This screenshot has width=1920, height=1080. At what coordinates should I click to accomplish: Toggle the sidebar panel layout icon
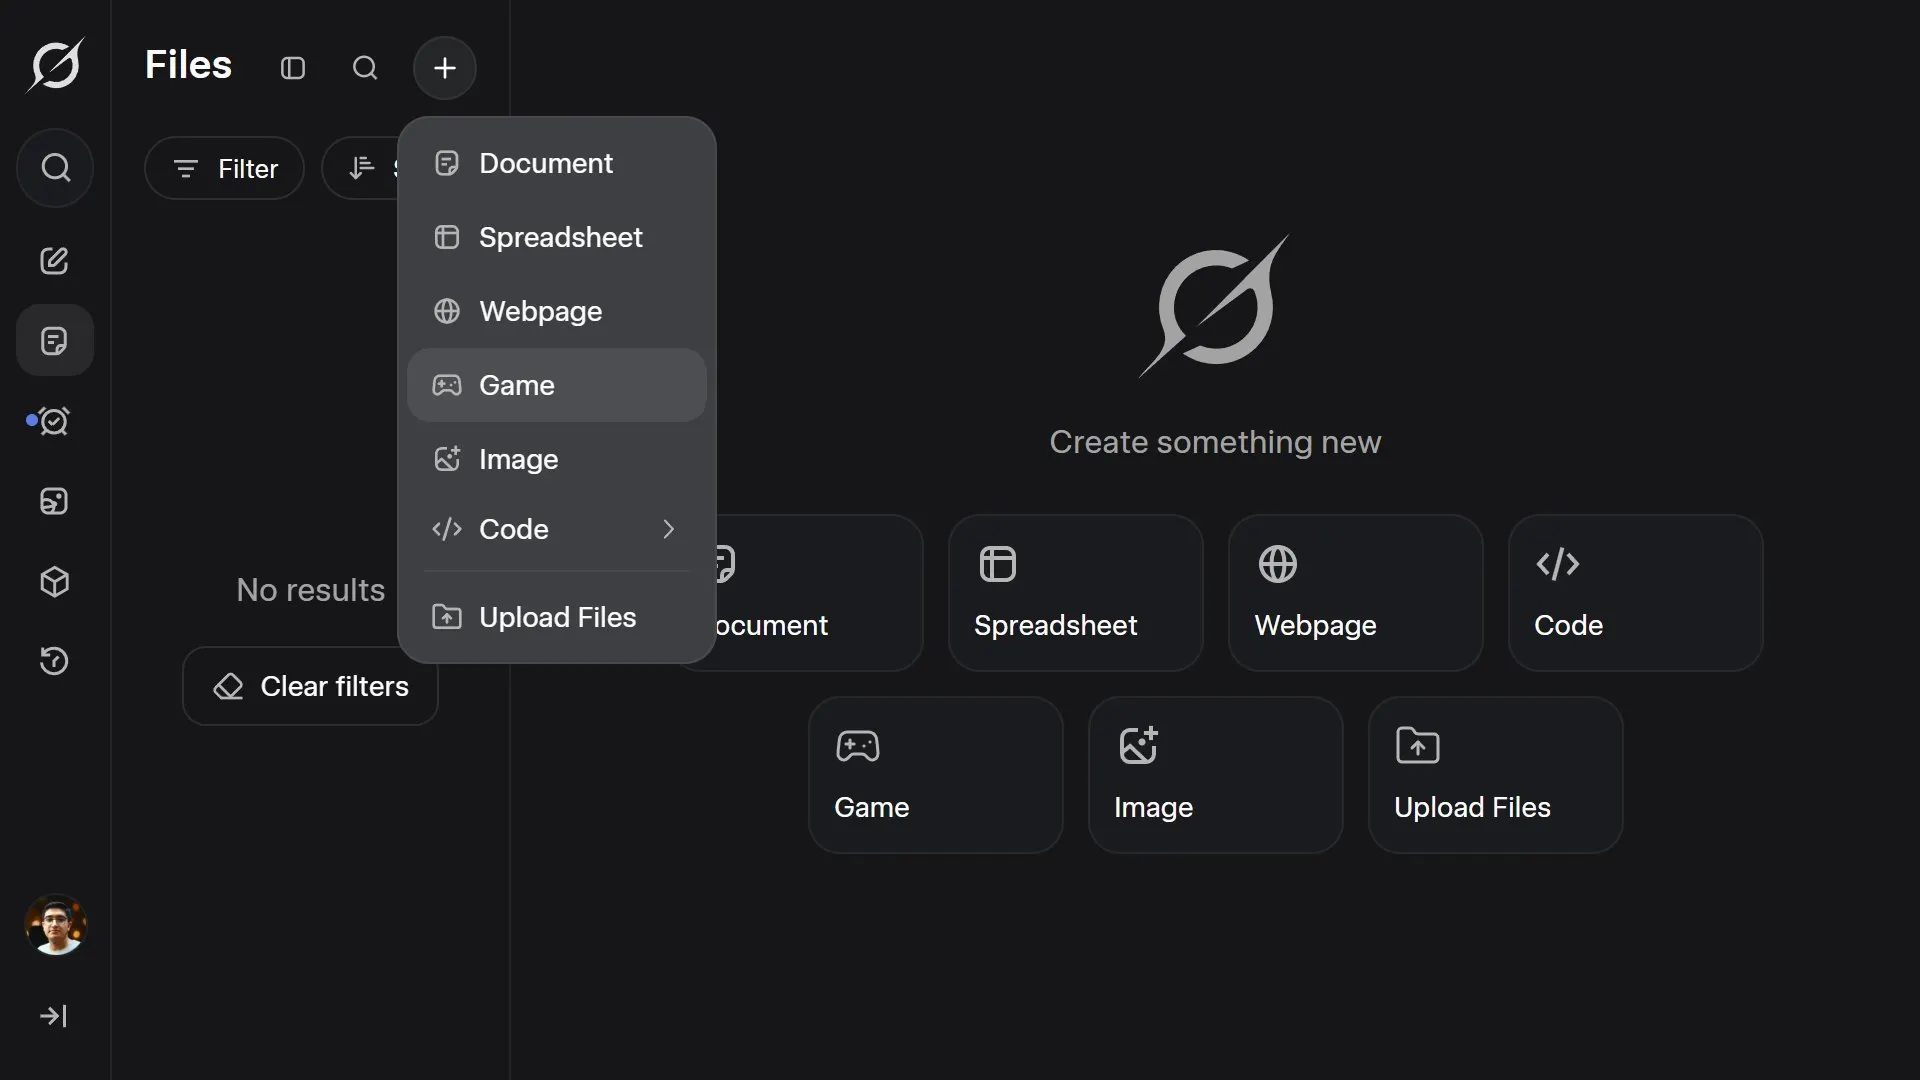[x=292, y=68]
